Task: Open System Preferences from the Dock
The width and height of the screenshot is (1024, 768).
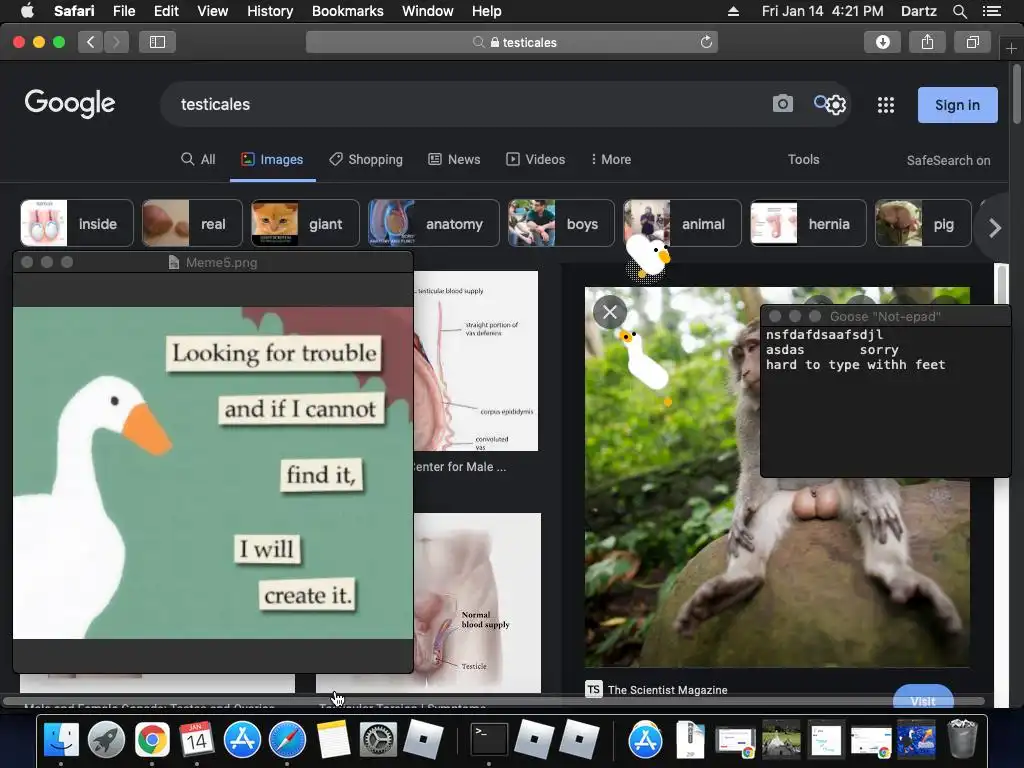Action: [378, 740]
